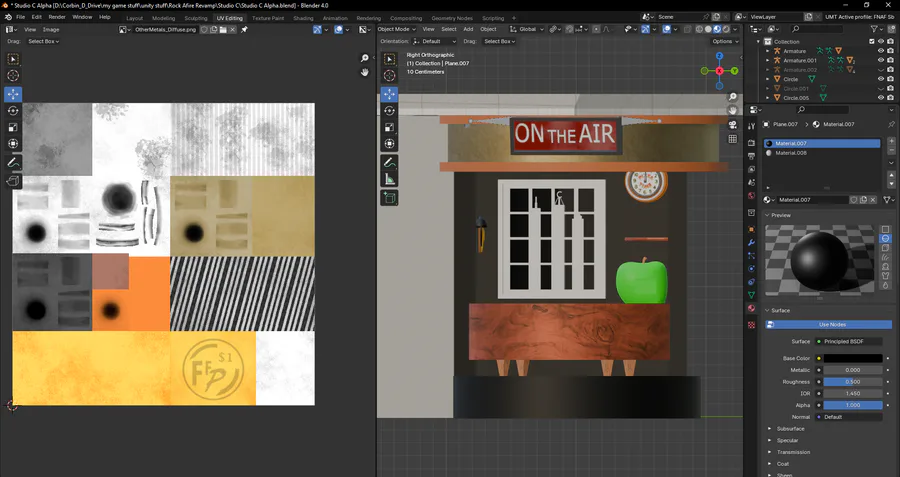Viewport: 900px width, 477px height.
Task: Hide the Armature object in the outliner
Action: pos(881,51)
